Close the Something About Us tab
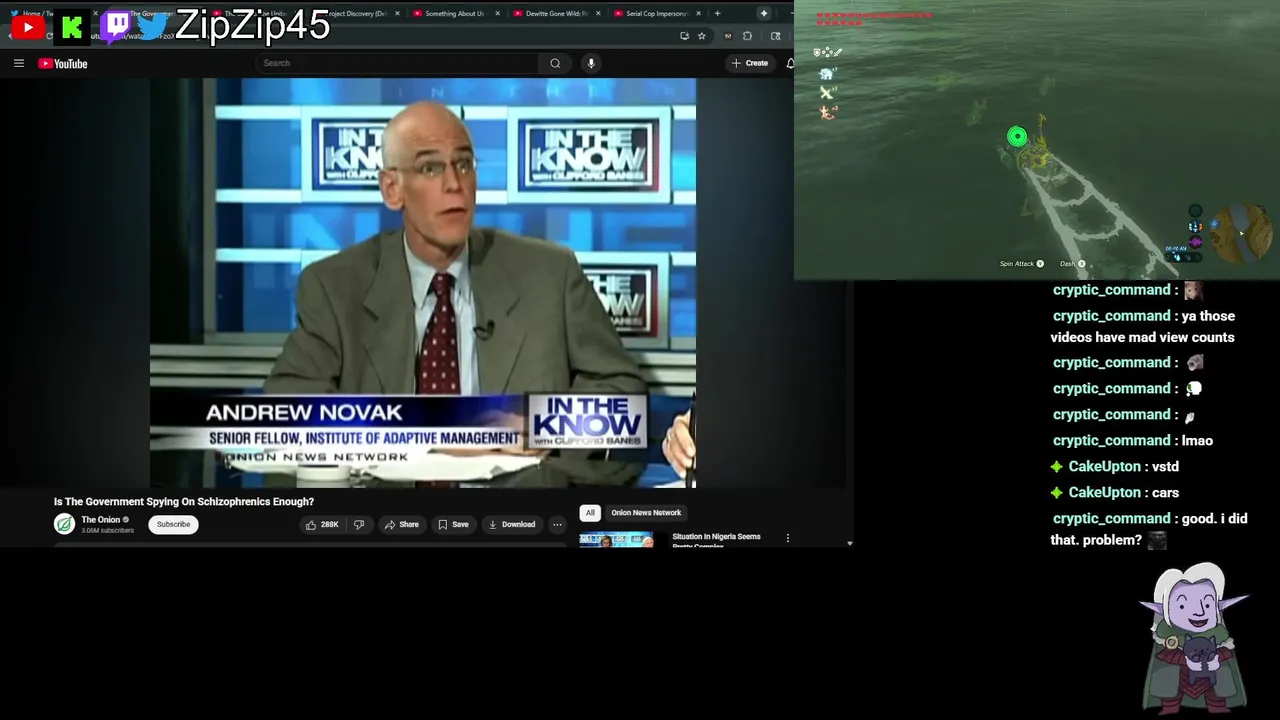Screen dimensions: 1280x720 coord(497,14)
